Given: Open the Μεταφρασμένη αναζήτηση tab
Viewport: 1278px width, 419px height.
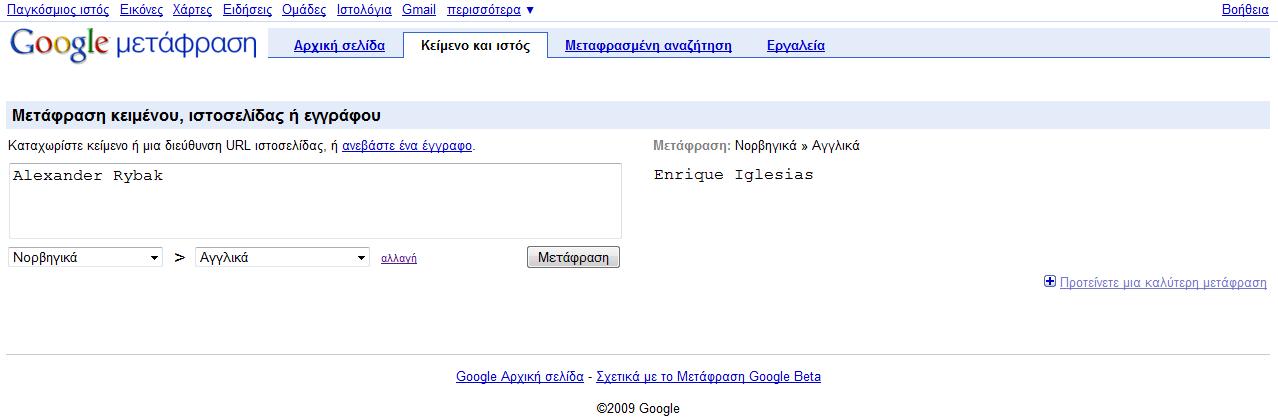Looking at the screenshot, I should coord(648,45).
